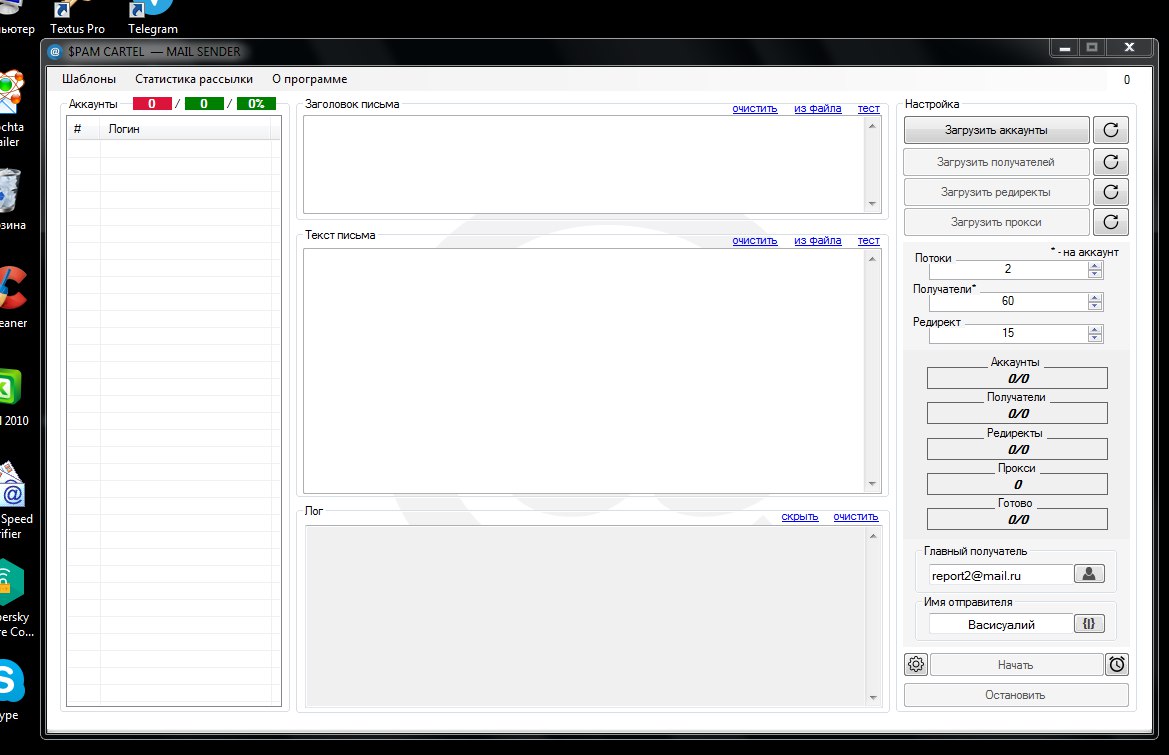
Task: Click Прокси counter box
Action: 1017,484
